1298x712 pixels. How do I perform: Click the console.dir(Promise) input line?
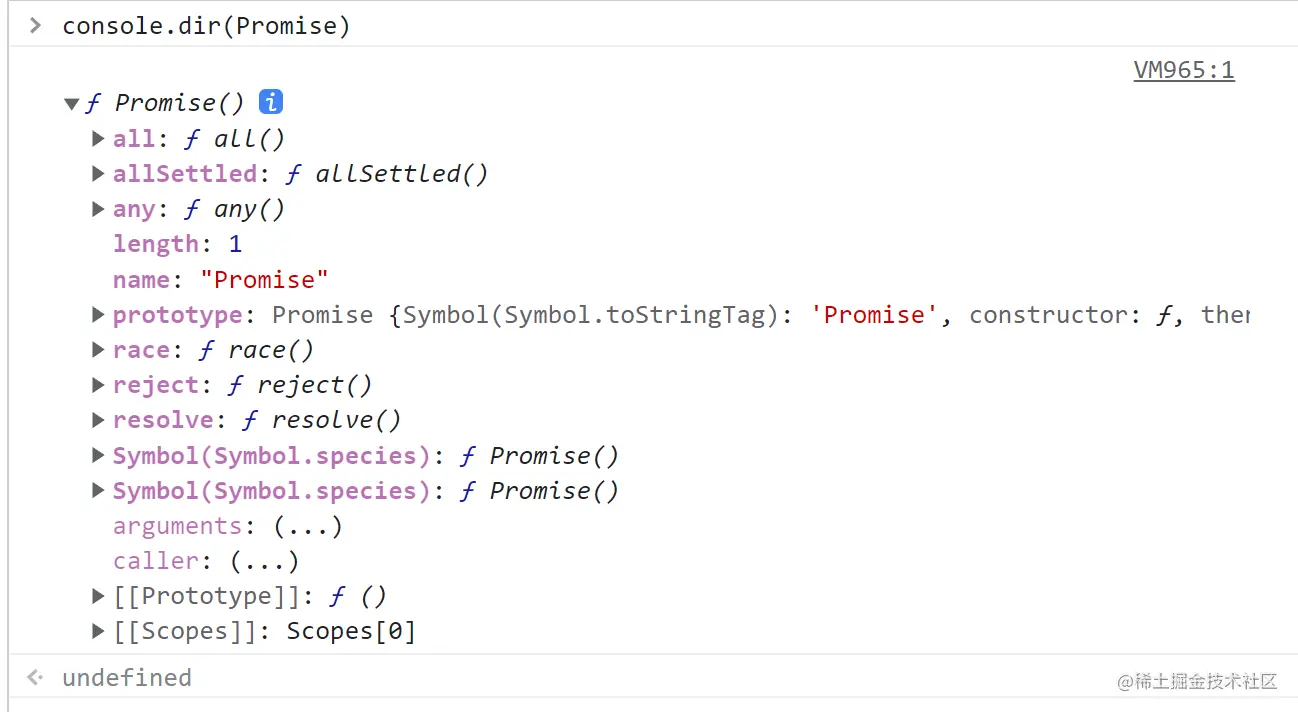(206, 26)
